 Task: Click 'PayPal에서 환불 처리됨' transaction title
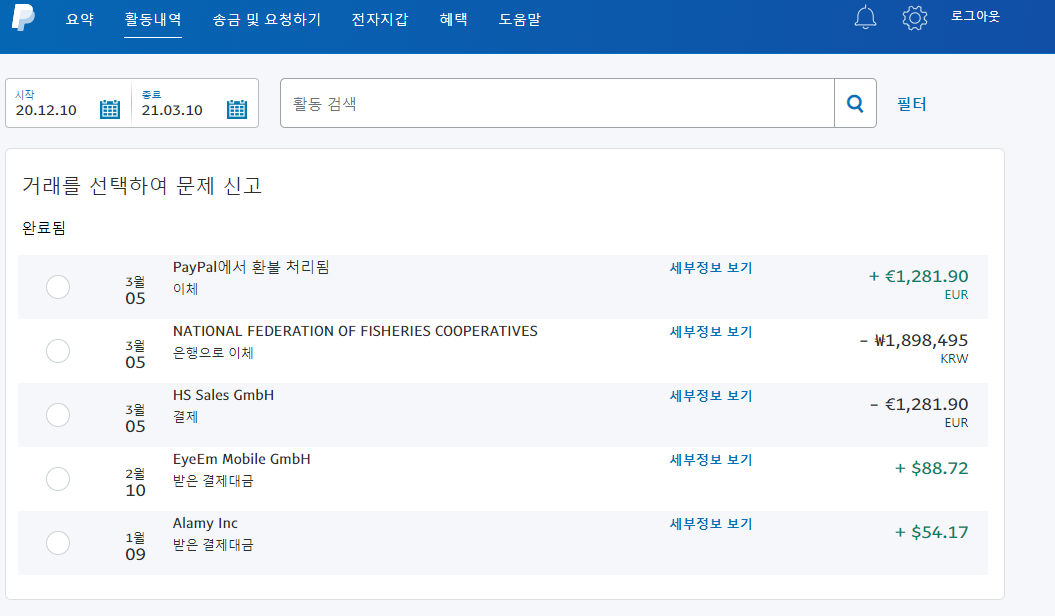[x=251, y=267]
